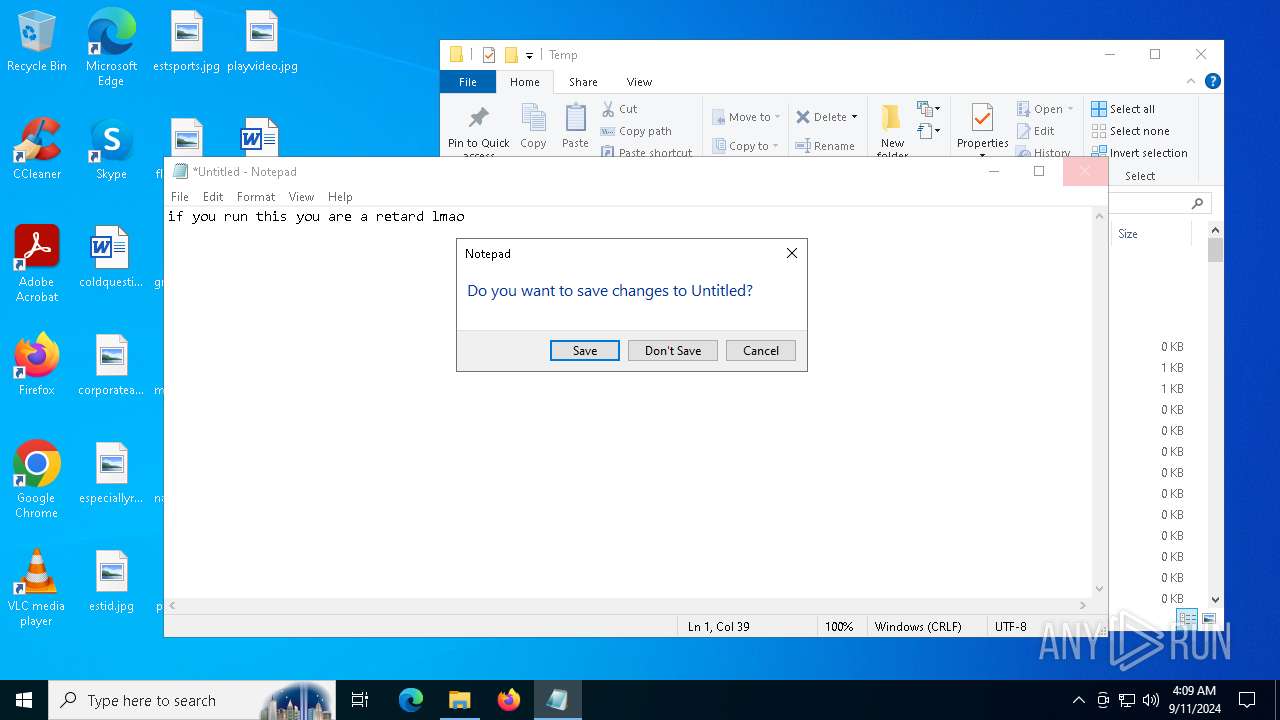Open the Windows Start menu
This screenshot has width=1280, height=720.
coord(24,700)
